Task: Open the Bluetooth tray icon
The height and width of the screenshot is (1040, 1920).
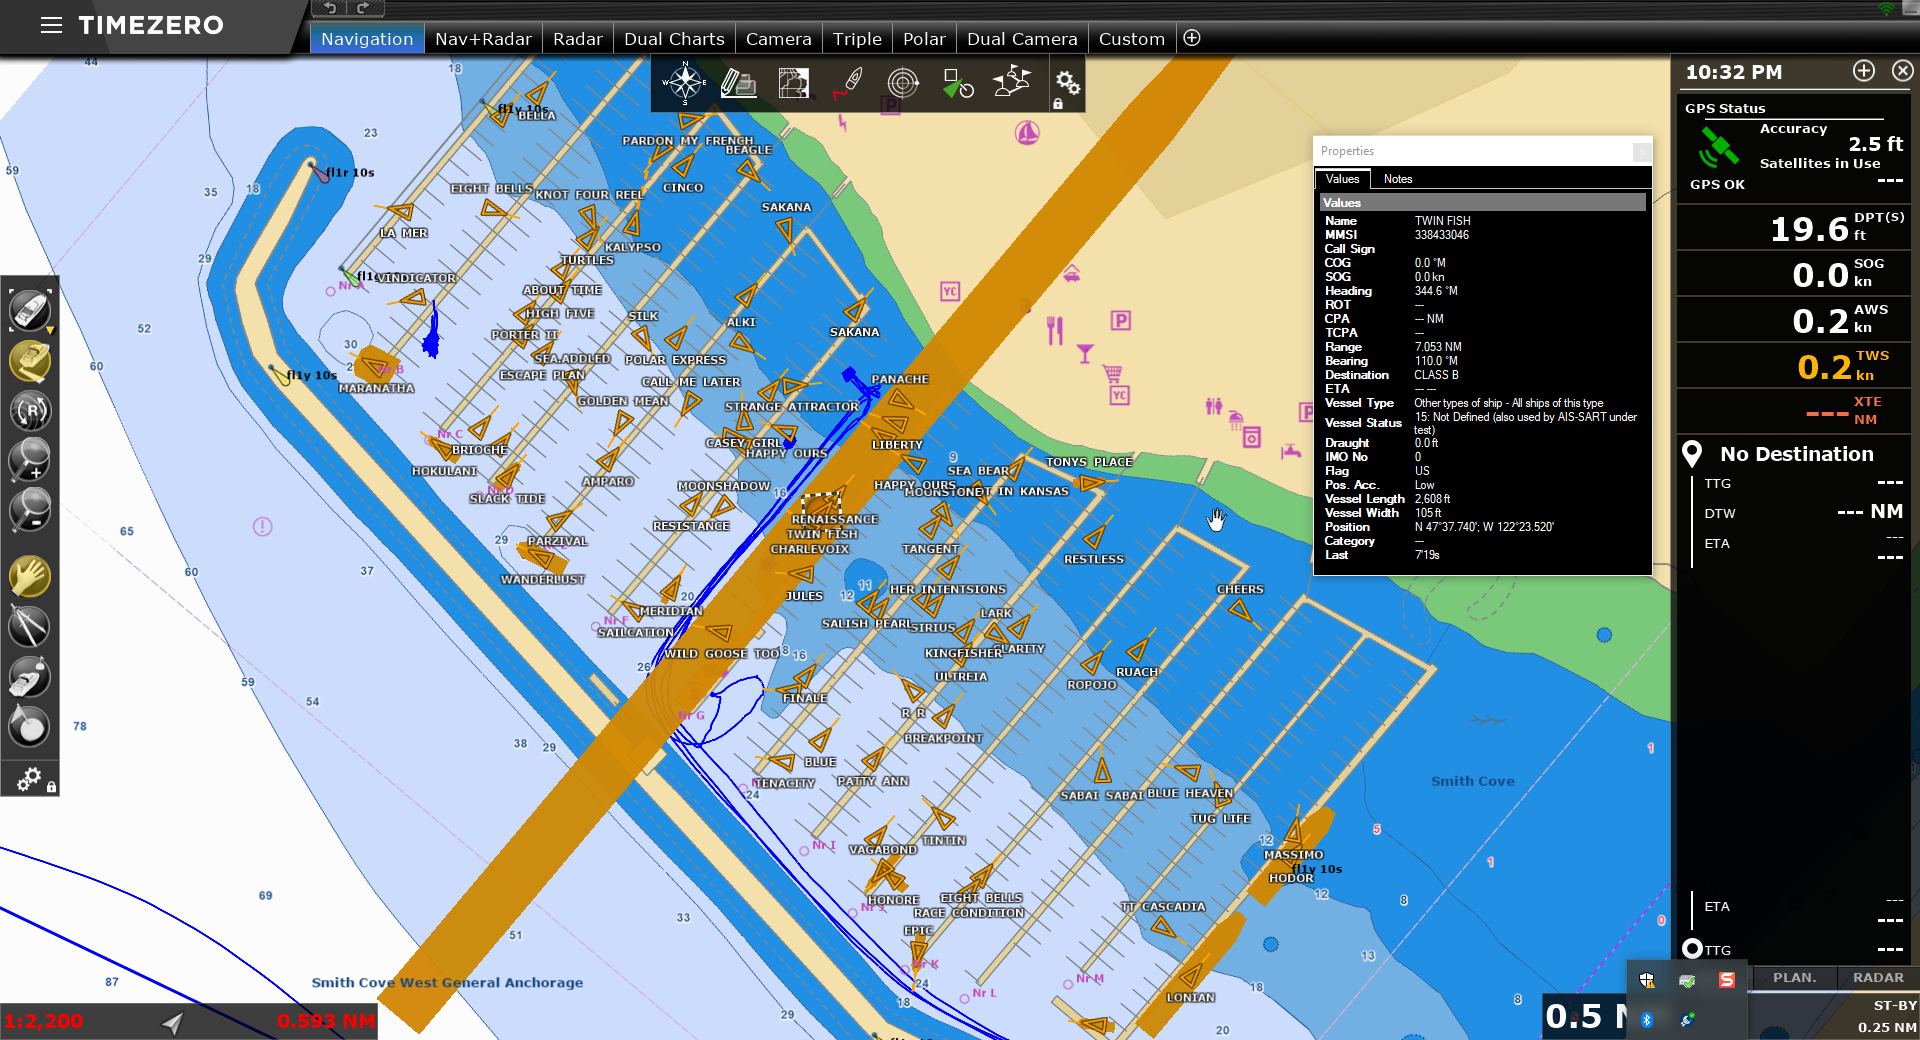Action: (x=1647, y=1019)
